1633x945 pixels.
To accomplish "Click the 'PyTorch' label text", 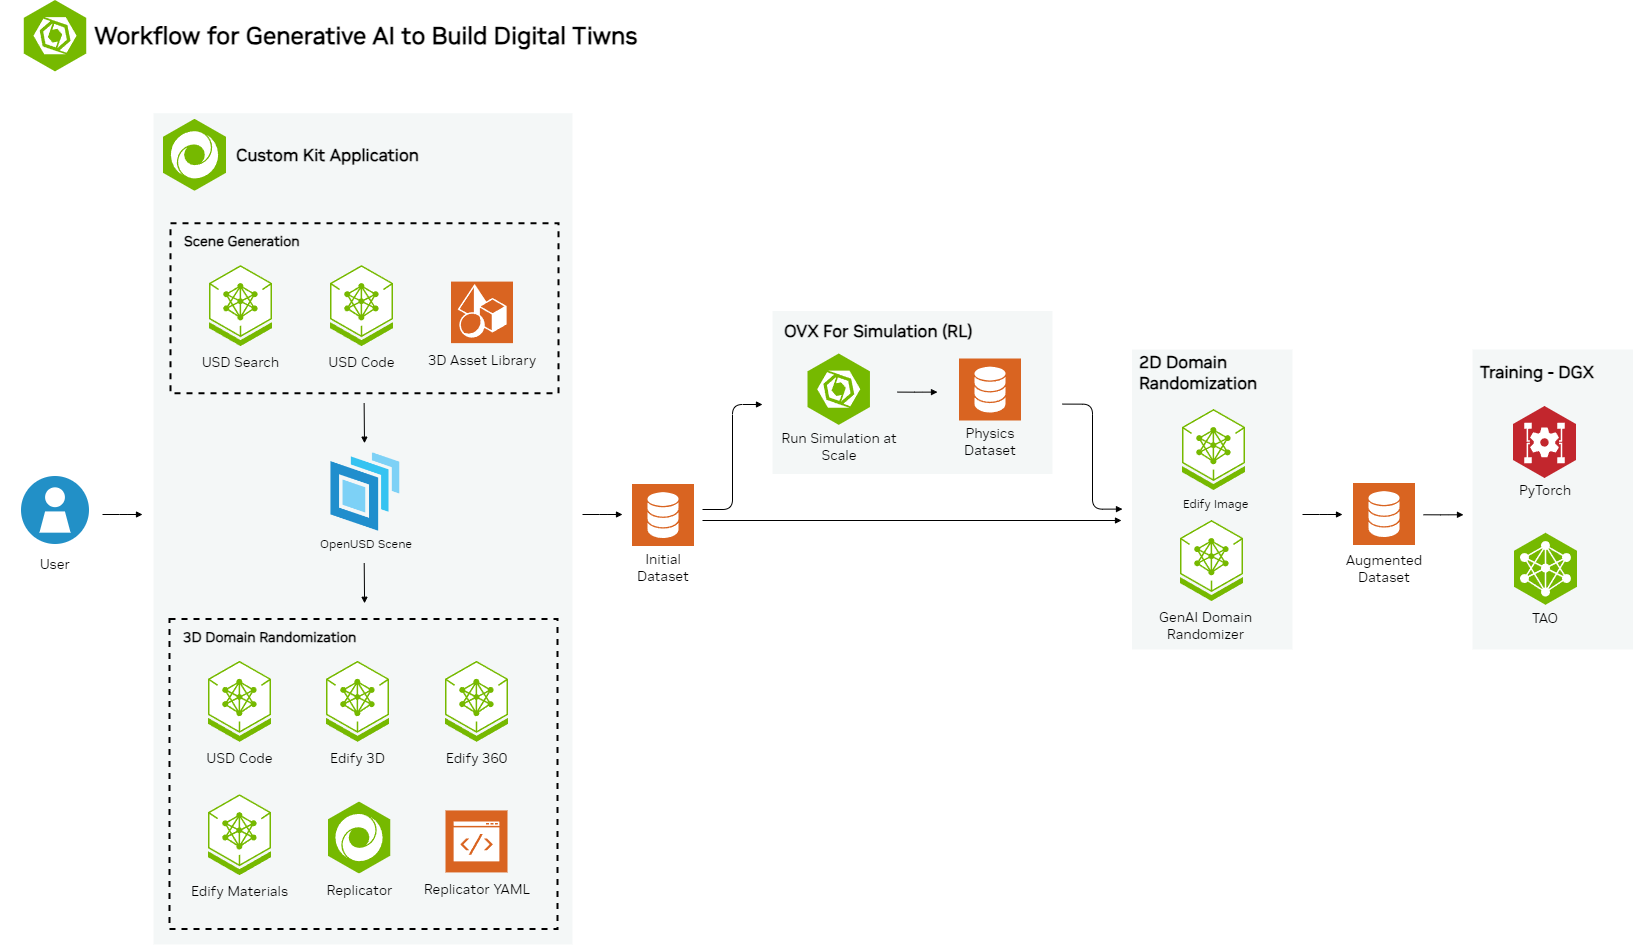I will coord(1545,490).
